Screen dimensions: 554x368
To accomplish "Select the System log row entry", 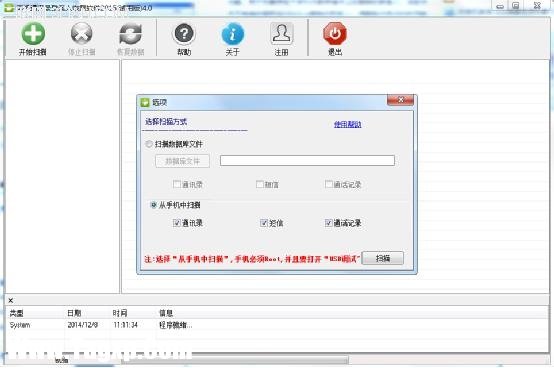I will (x=20, y=325).
